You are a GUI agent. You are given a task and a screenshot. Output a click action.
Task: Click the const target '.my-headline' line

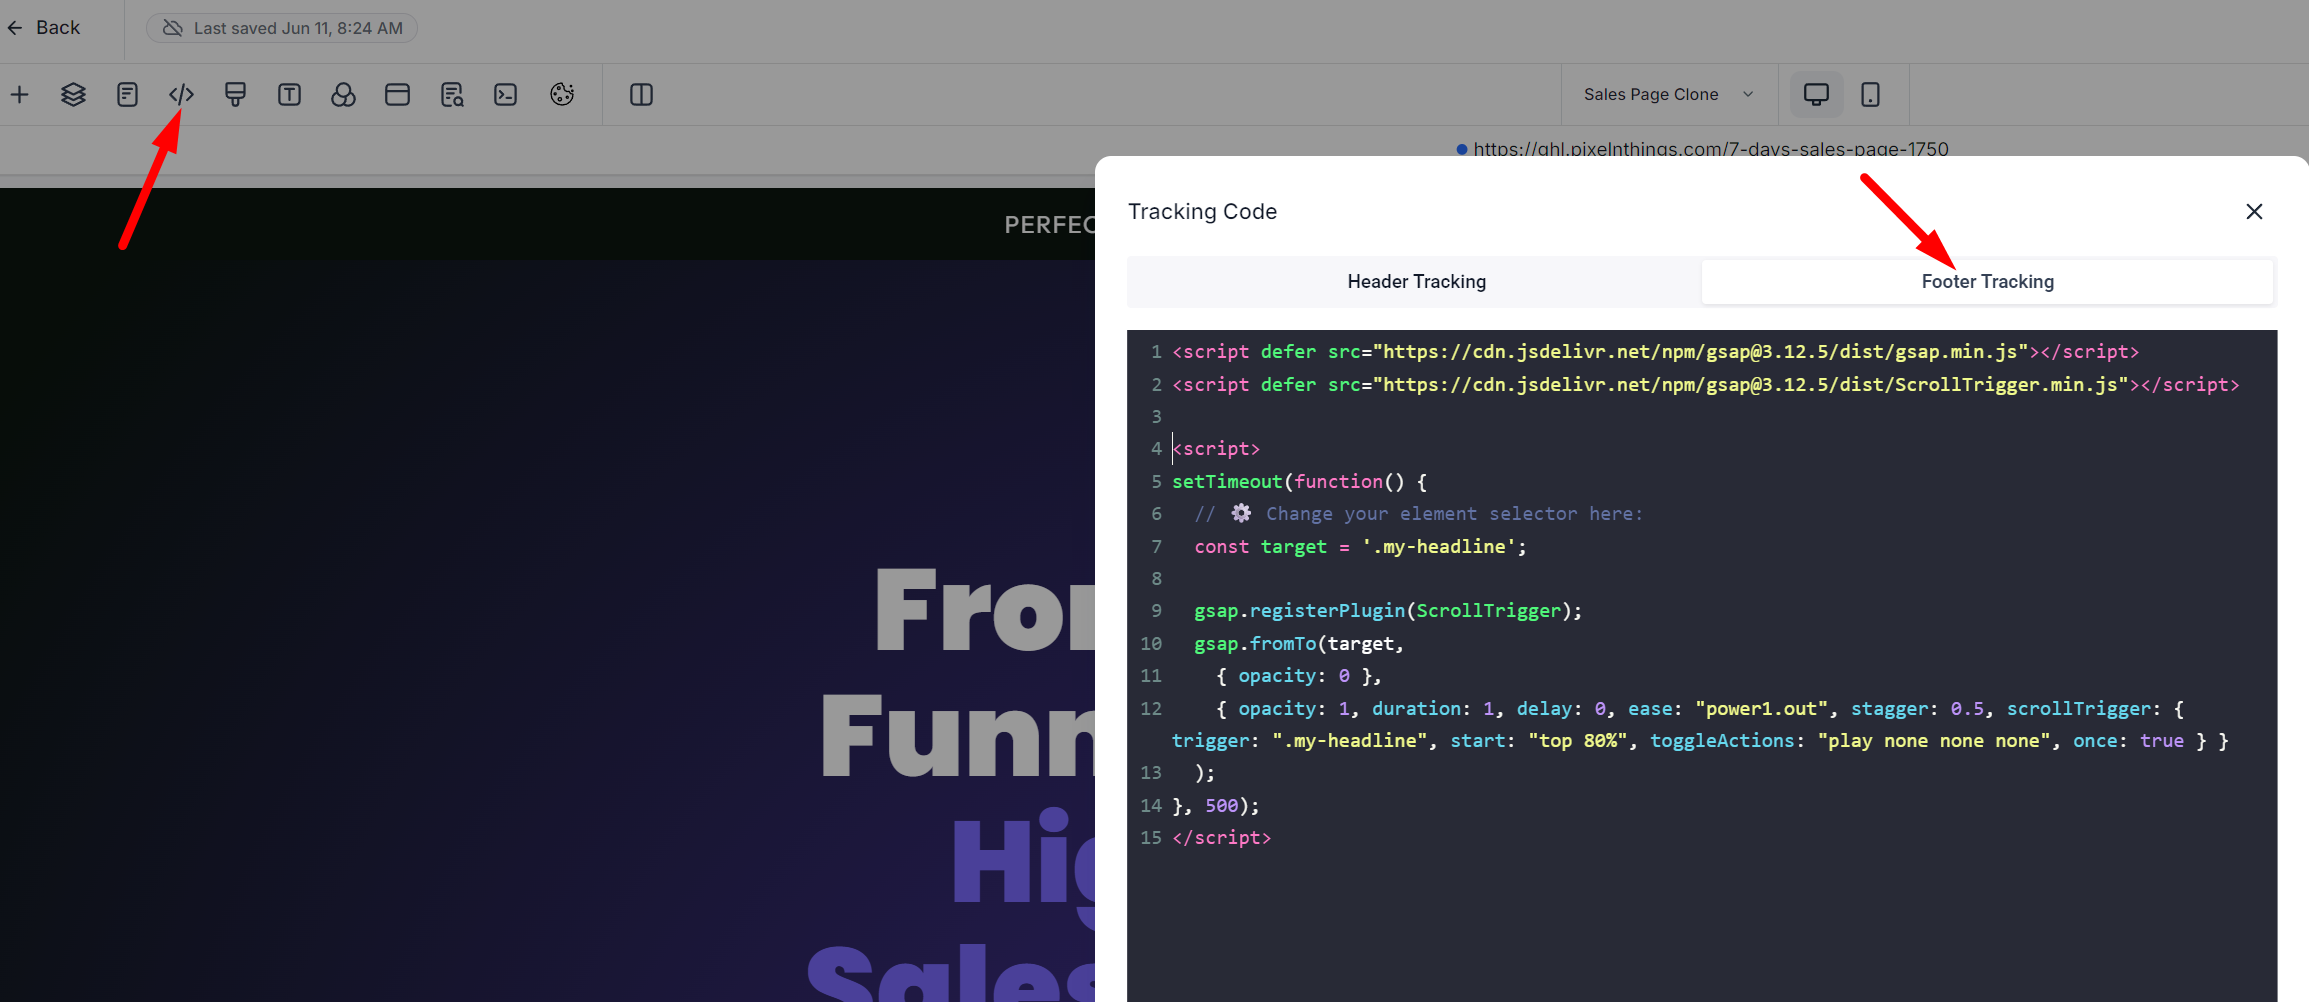pyautogui.click(x=1360, y=547)
